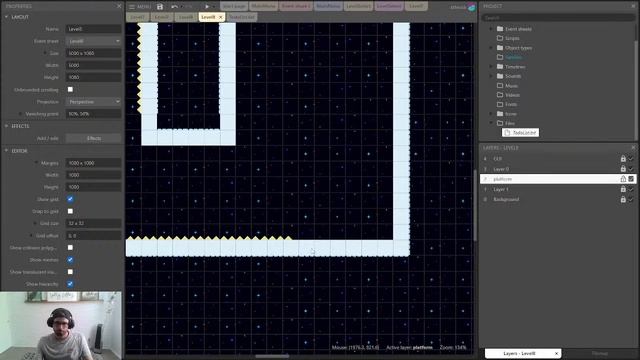Toggle visibility of GUI layer
This screenshot has width=640, height=360.
point(631,159)
